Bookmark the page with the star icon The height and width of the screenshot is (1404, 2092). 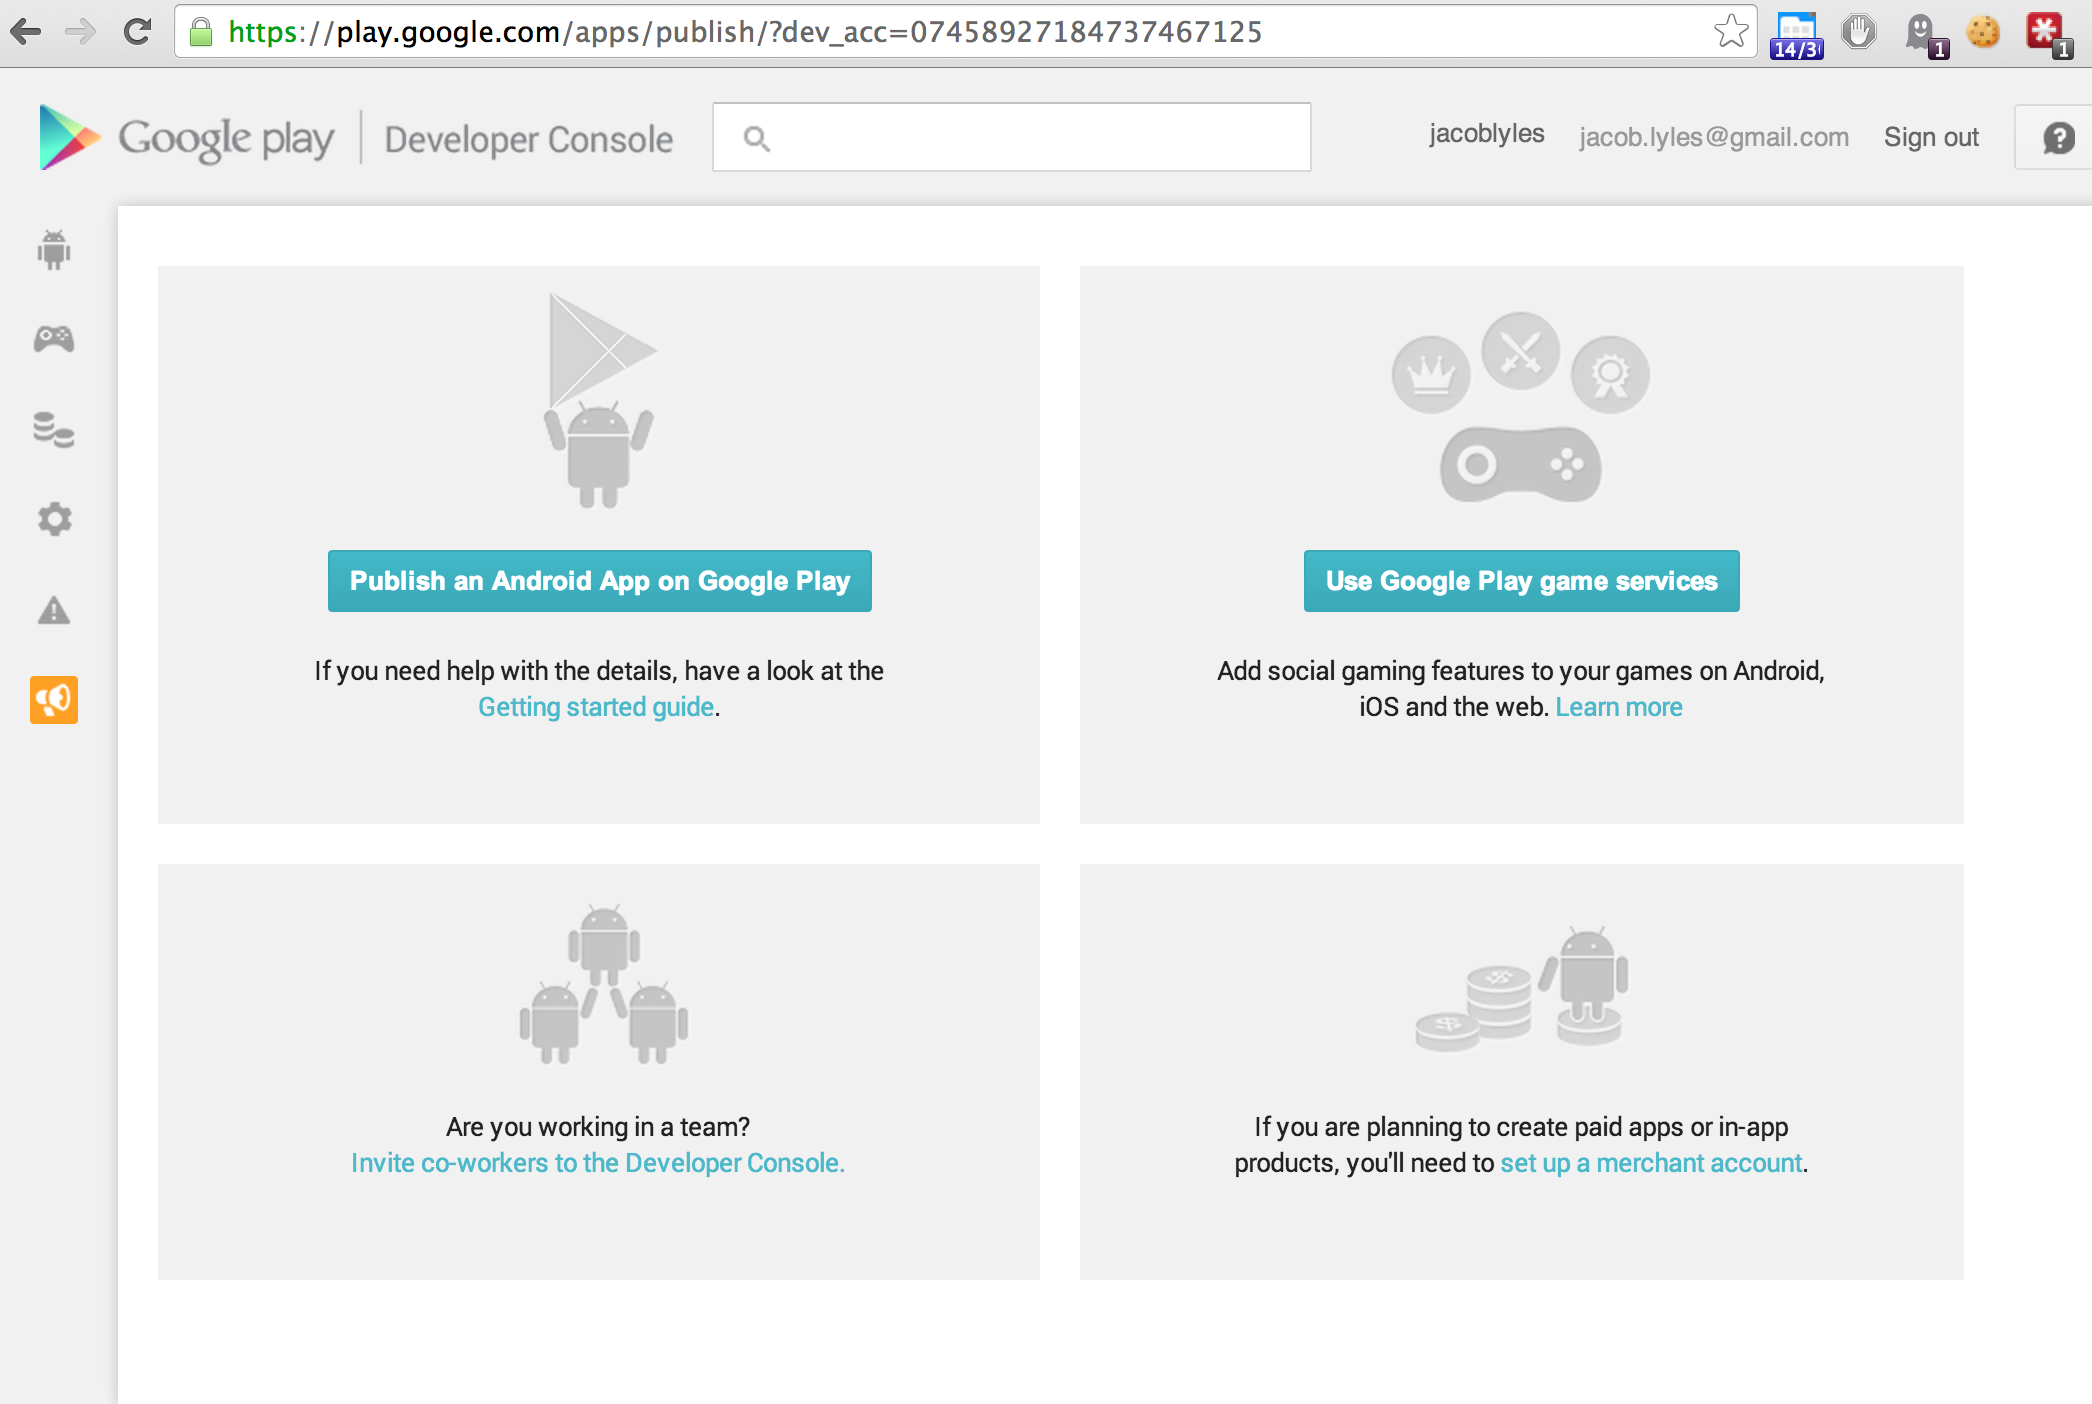[1731, 32]
